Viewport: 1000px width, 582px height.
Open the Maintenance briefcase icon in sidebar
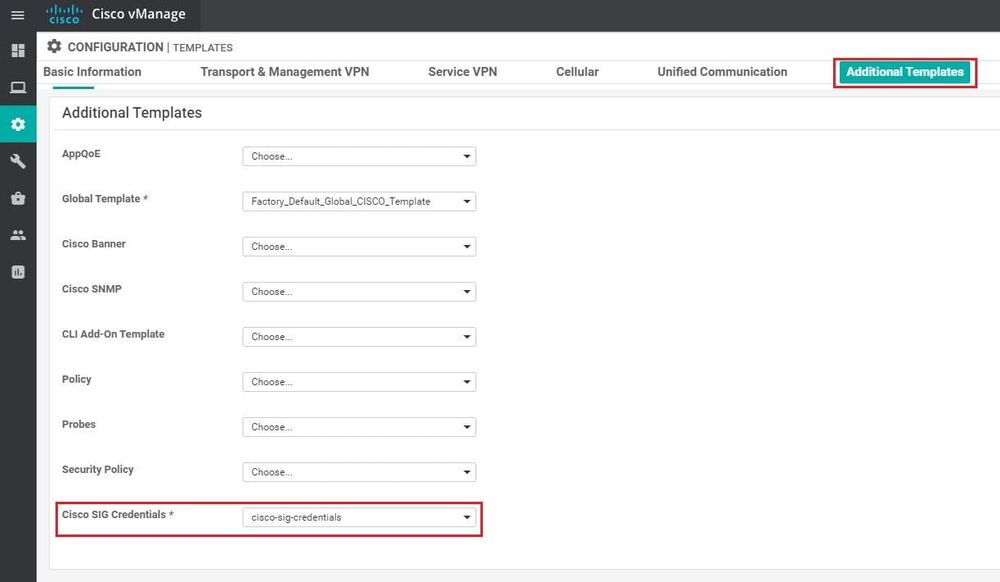tap(17, 198)
